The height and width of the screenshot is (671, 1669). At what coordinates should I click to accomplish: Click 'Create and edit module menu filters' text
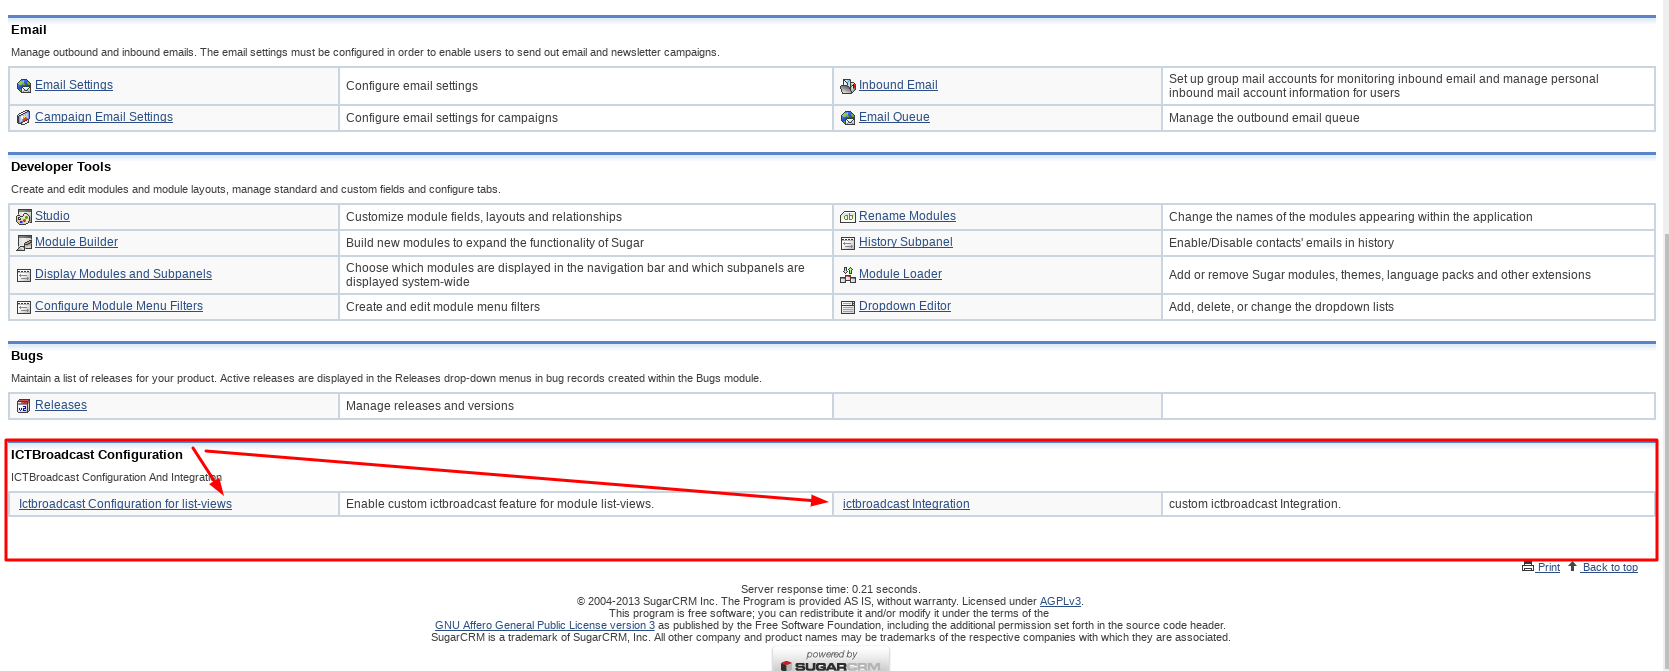click(x=443, y=307)
